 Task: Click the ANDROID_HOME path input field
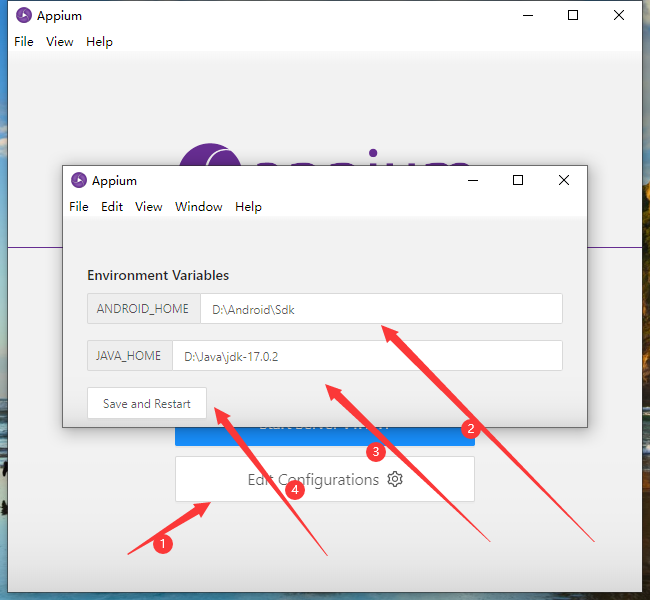click(x=381, y=309)
